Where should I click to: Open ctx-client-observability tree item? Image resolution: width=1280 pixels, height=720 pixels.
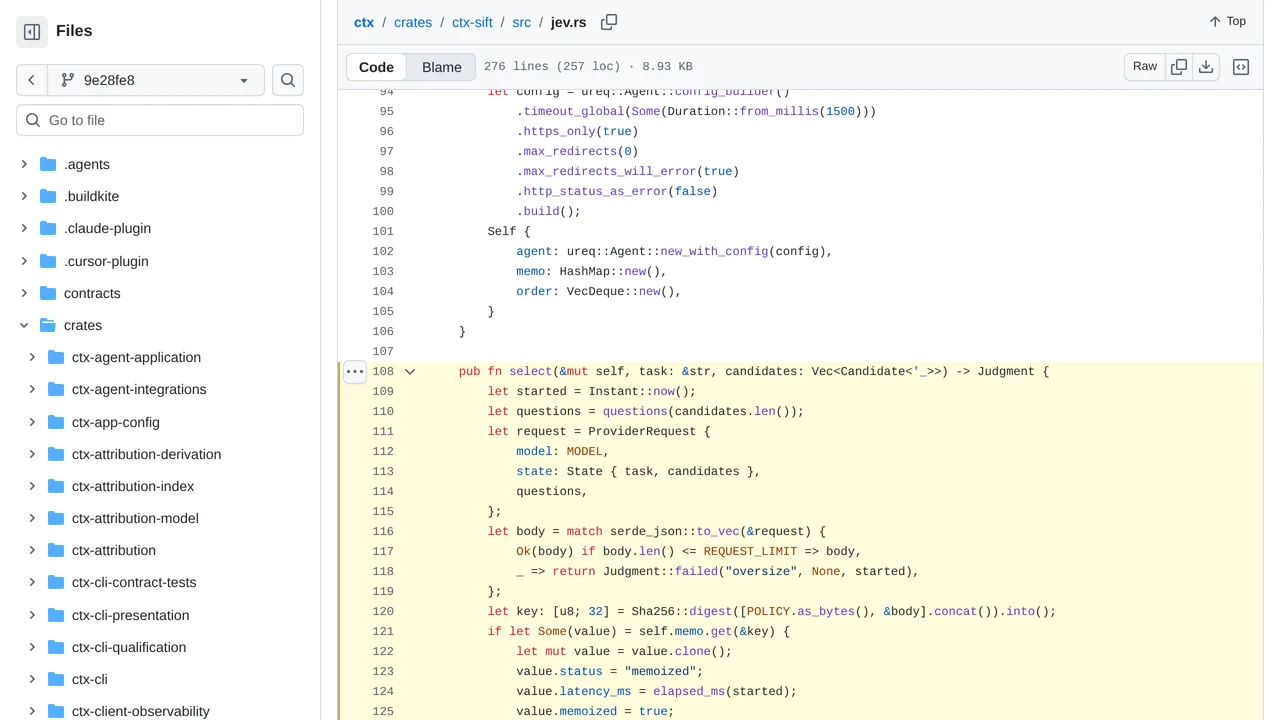tap(141, 711)
